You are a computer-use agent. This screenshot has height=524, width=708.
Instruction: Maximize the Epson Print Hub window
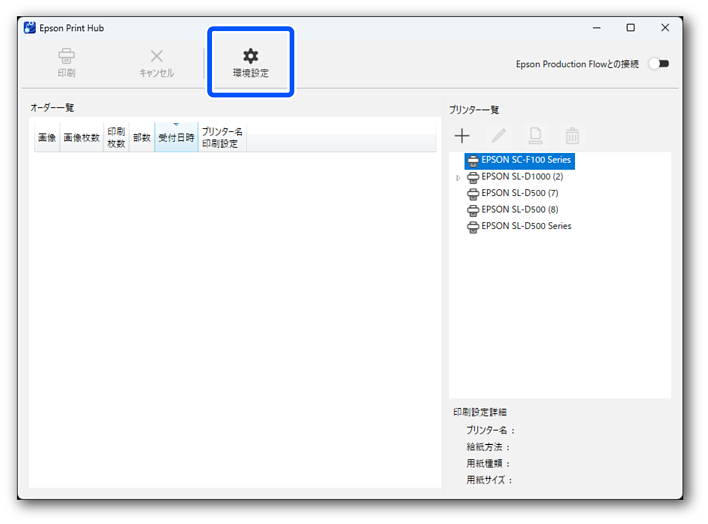(630, 28)
